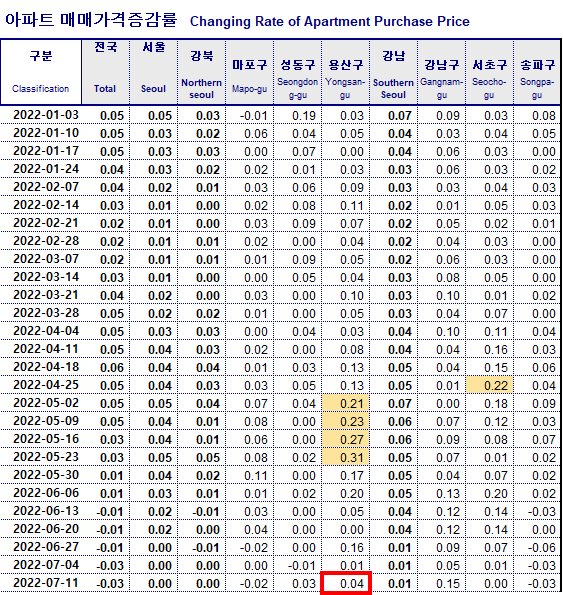Select highlighted Yongsan-gu value 0.27 for 2022-05-16
The height and width of the screenshot is (595, 563).
346,439
